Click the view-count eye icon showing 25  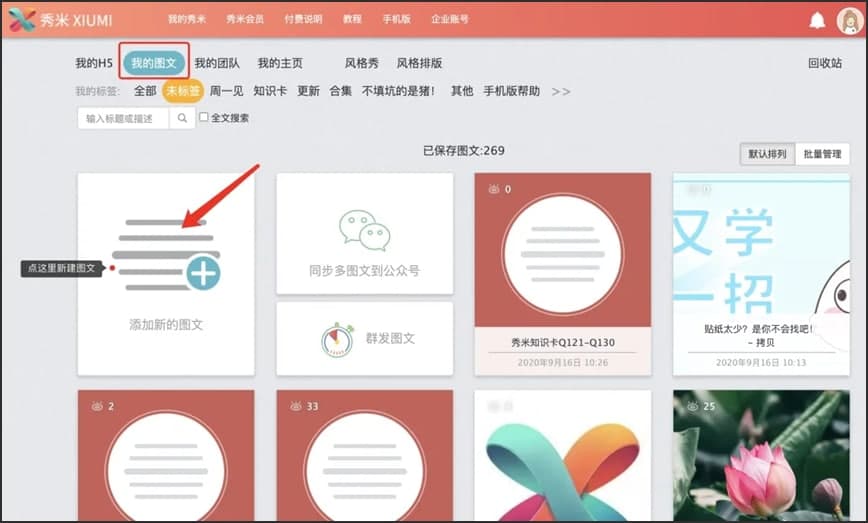[x=693, y=407]
